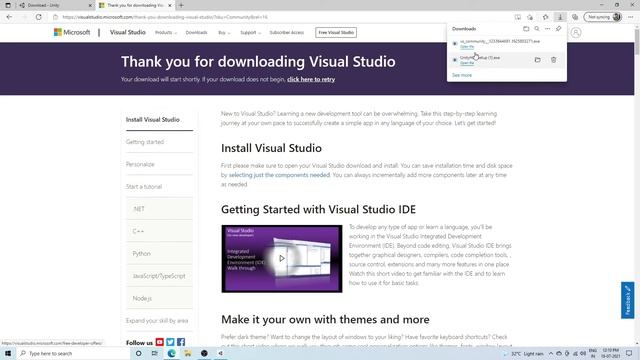This screenshot has height=360, width=640.
Task: Click the 'click here to retry' link
Action: [311, 80]
